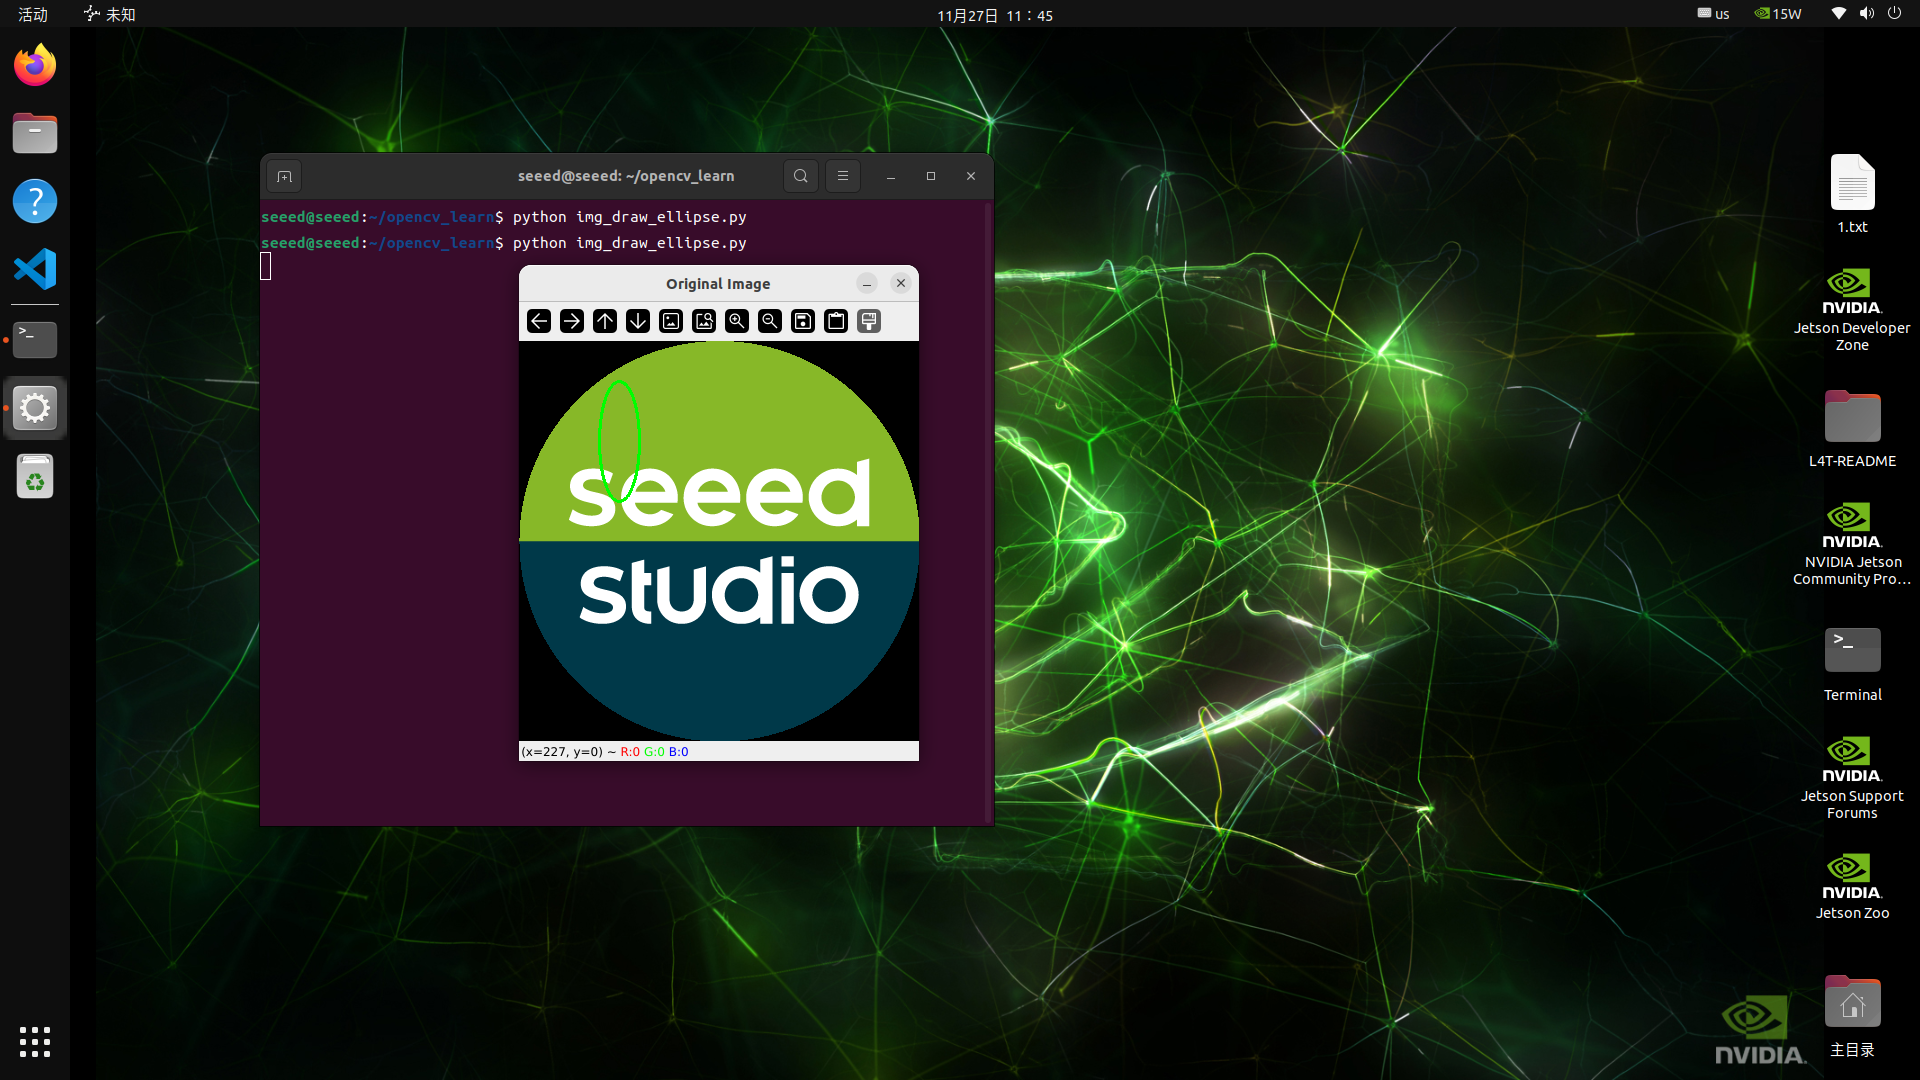The width and height of the screenshot is (1920, 1080).
Task: Select the 1.txt desktop file
Action: (1852, 194)
